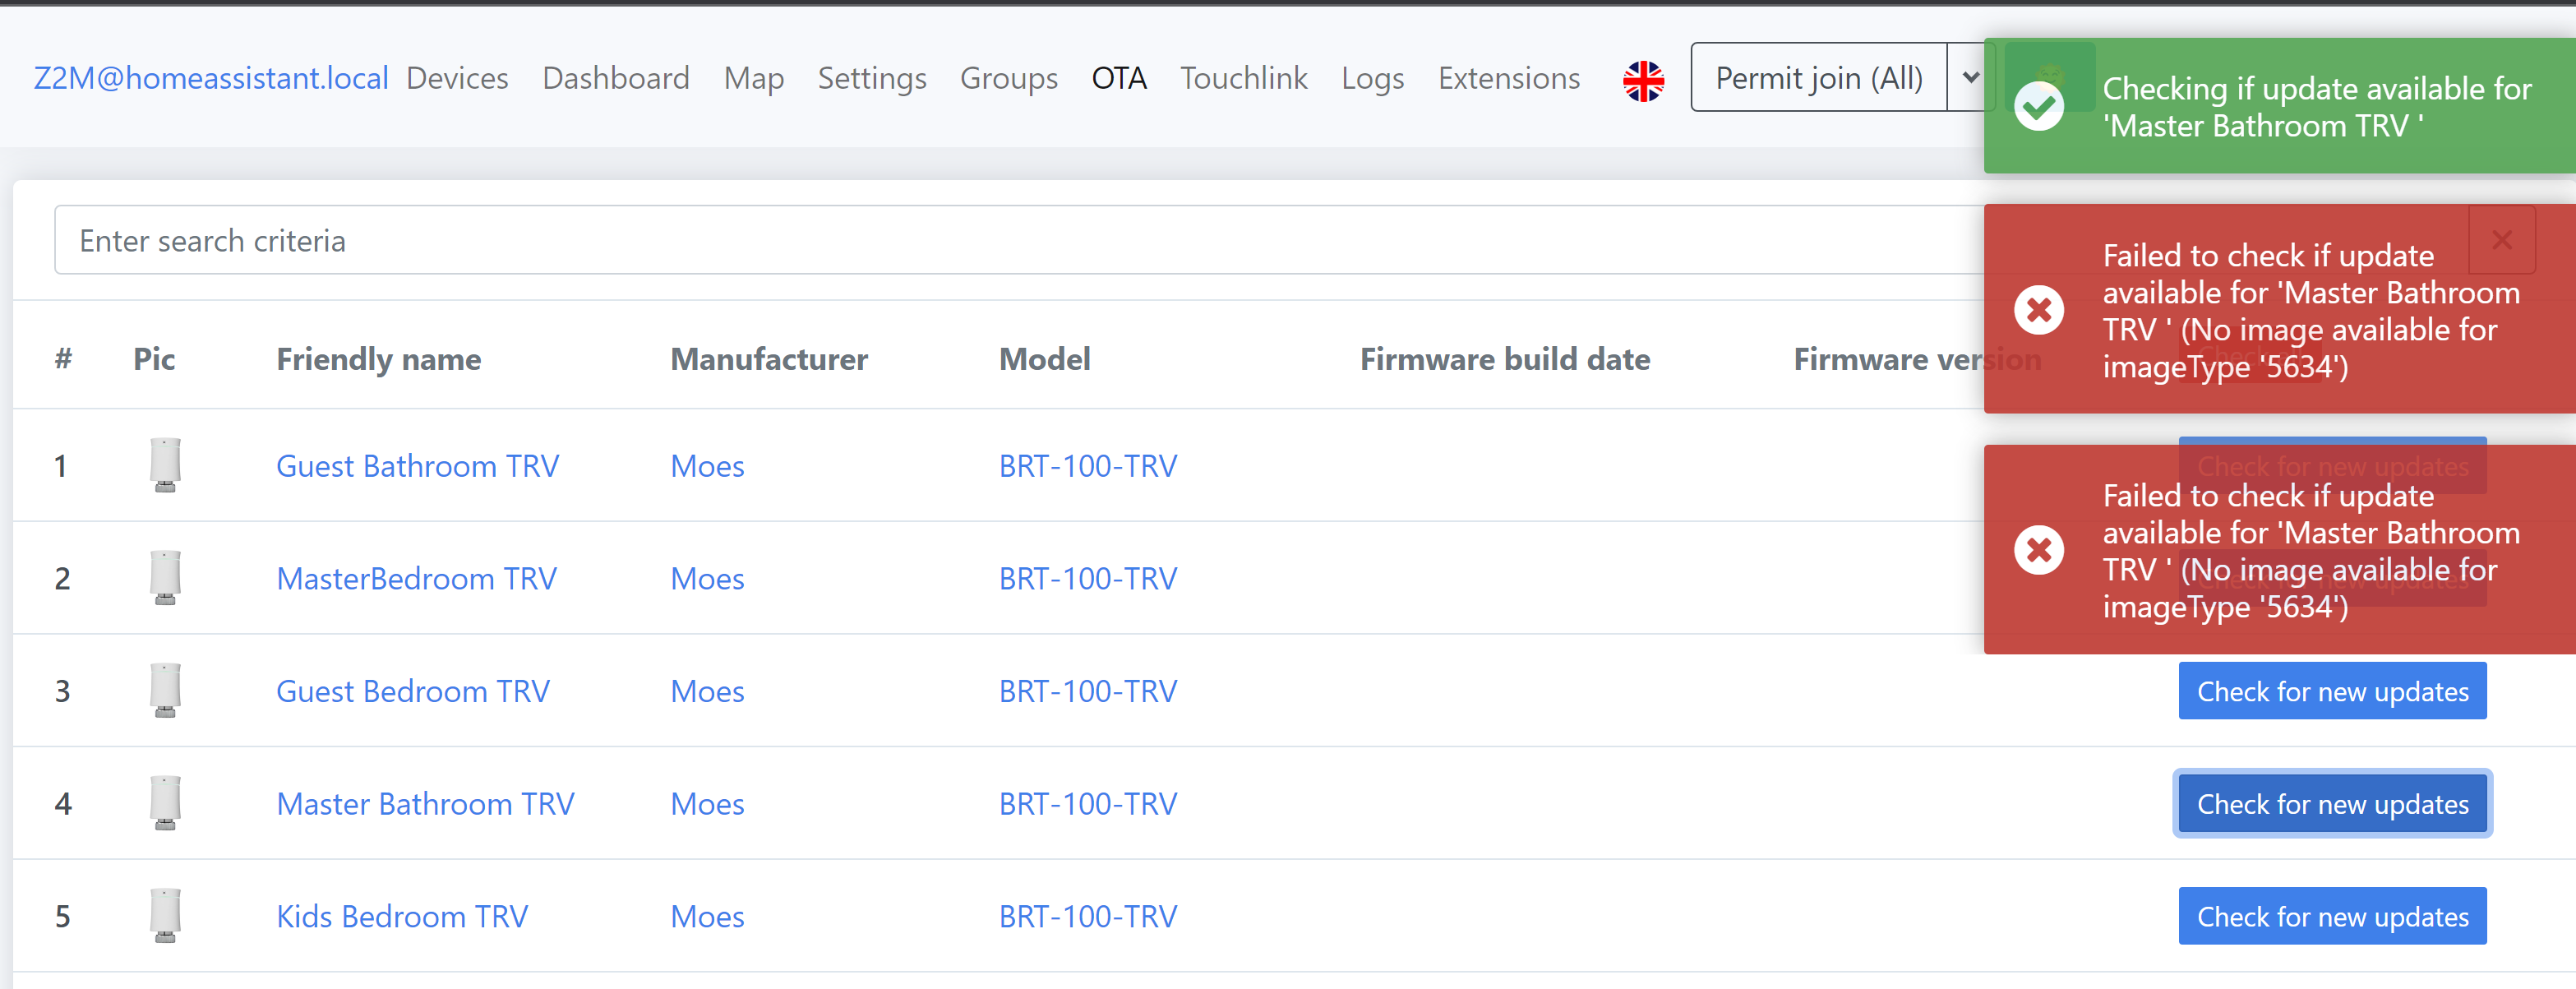
Task: Check for new updates for Kids Bedroom TRV
Action: pos(2331,915)
